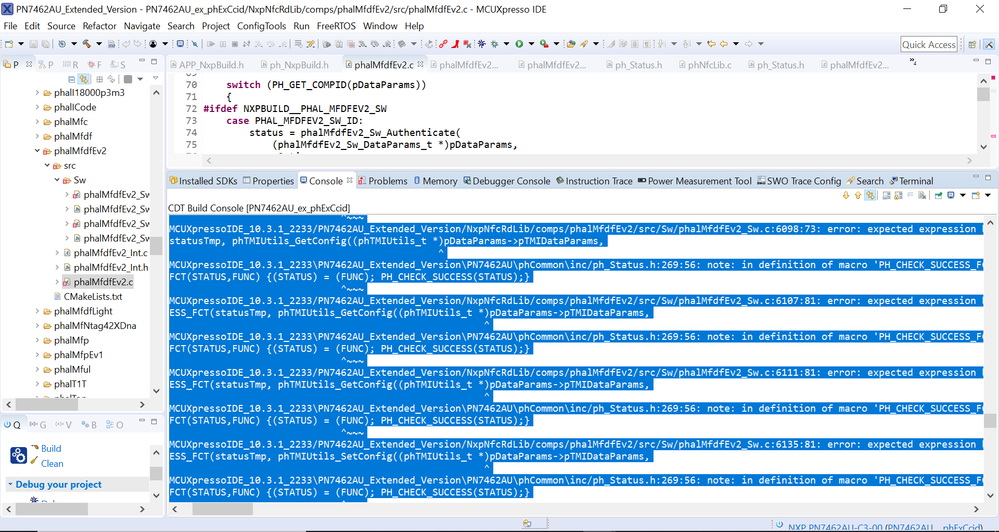
Task: Open the Back history dropdown arrow
Action: (736, 44)
